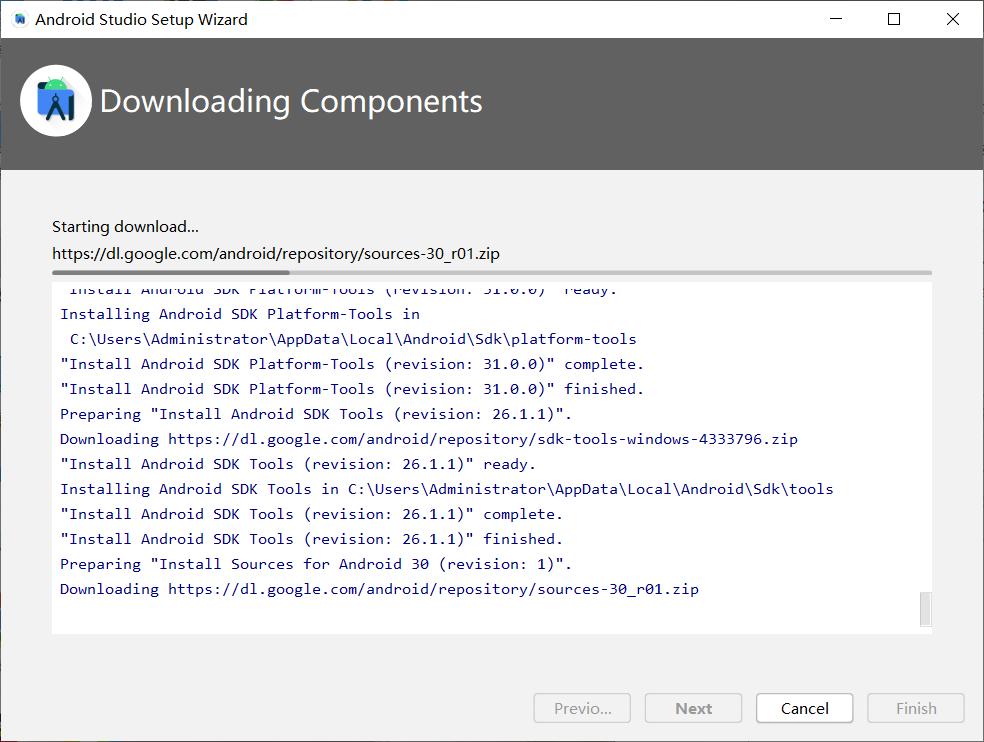Click the 'Downloading Components' heading
The height and width of the screenshot is (742, 984).
point(291,102)
